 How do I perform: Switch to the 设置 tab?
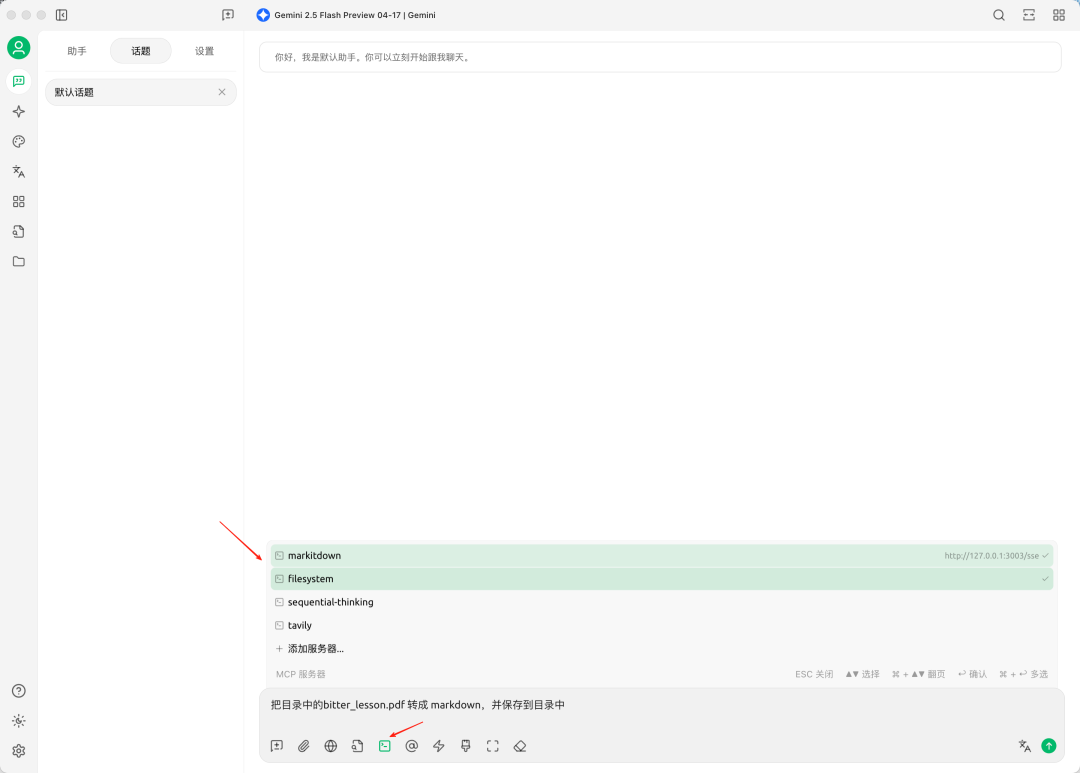(204, 51)
